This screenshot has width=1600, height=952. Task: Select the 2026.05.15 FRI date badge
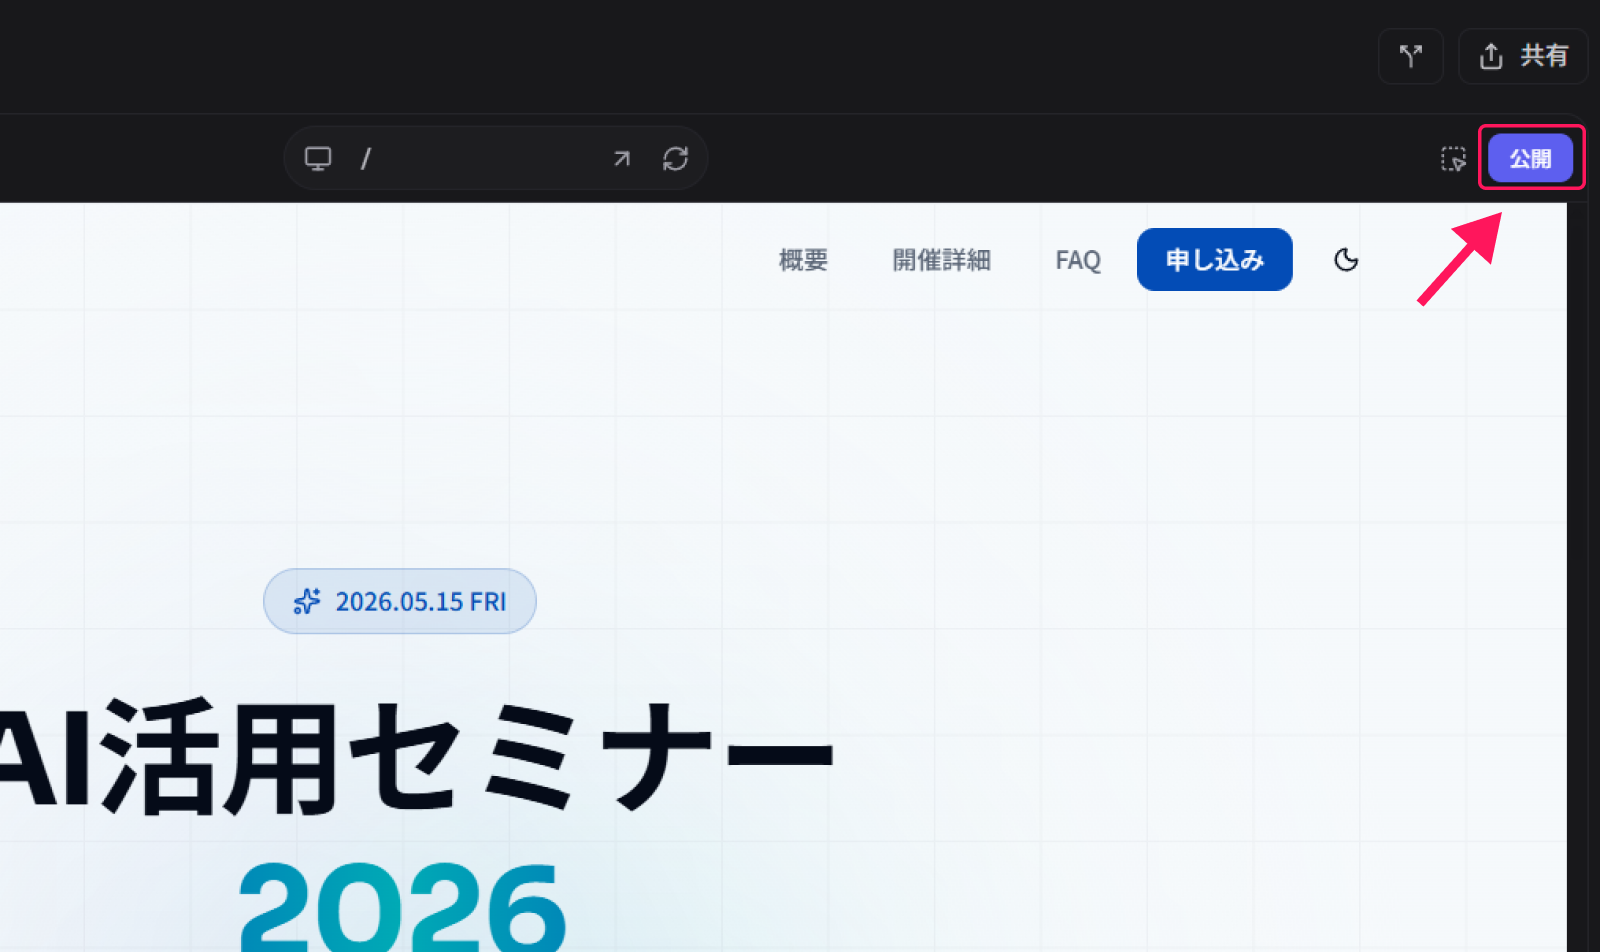[420, 601]
